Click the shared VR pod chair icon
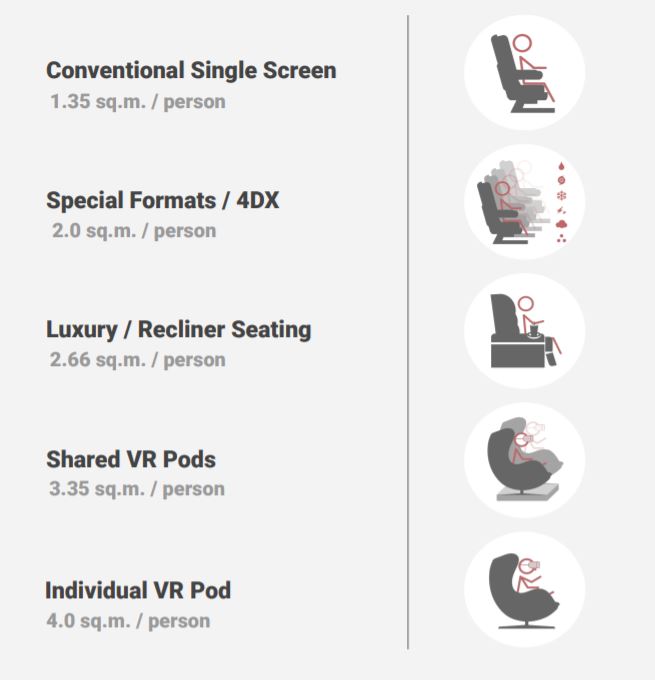Image resolution: width=655 pixels, height=680 pixels. (x=523, y=460)
